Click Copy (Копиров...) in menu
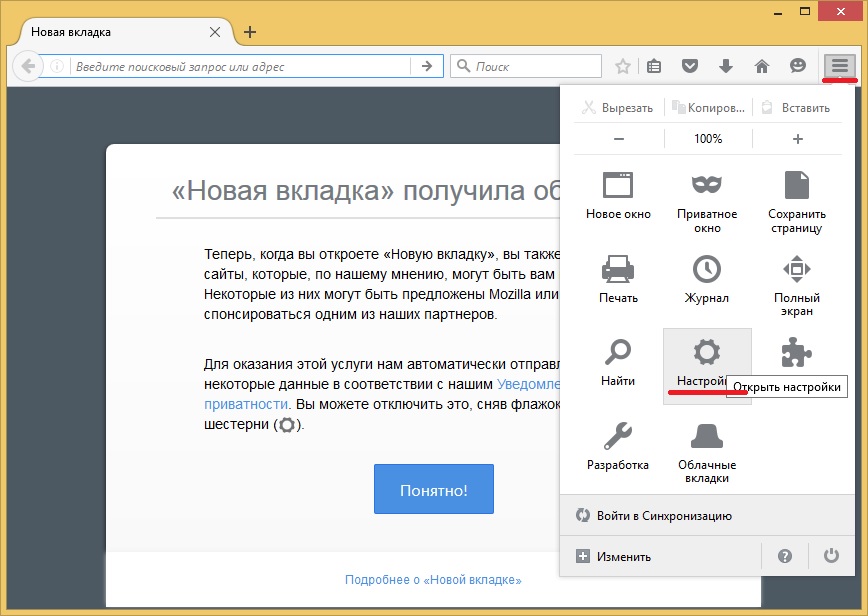This screenshot has height=616, width=868. (x=708, y=108)
